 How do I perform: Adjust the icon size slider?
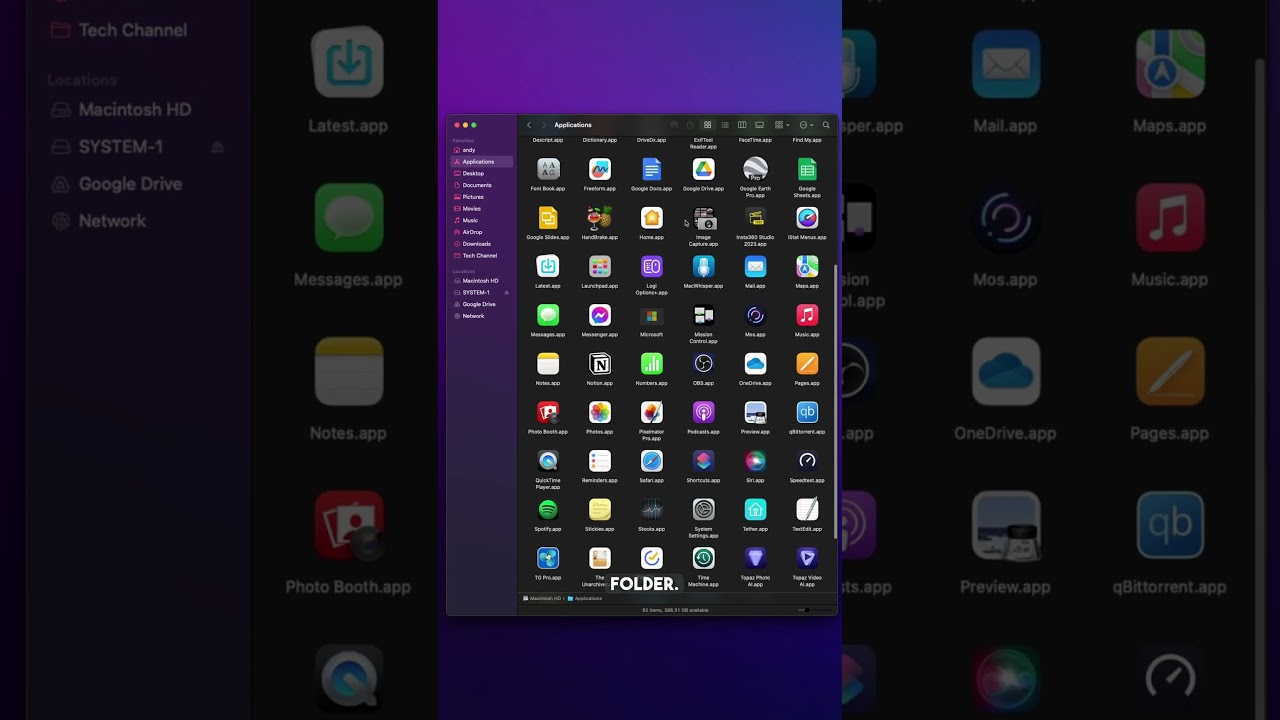tap(814, 609)
